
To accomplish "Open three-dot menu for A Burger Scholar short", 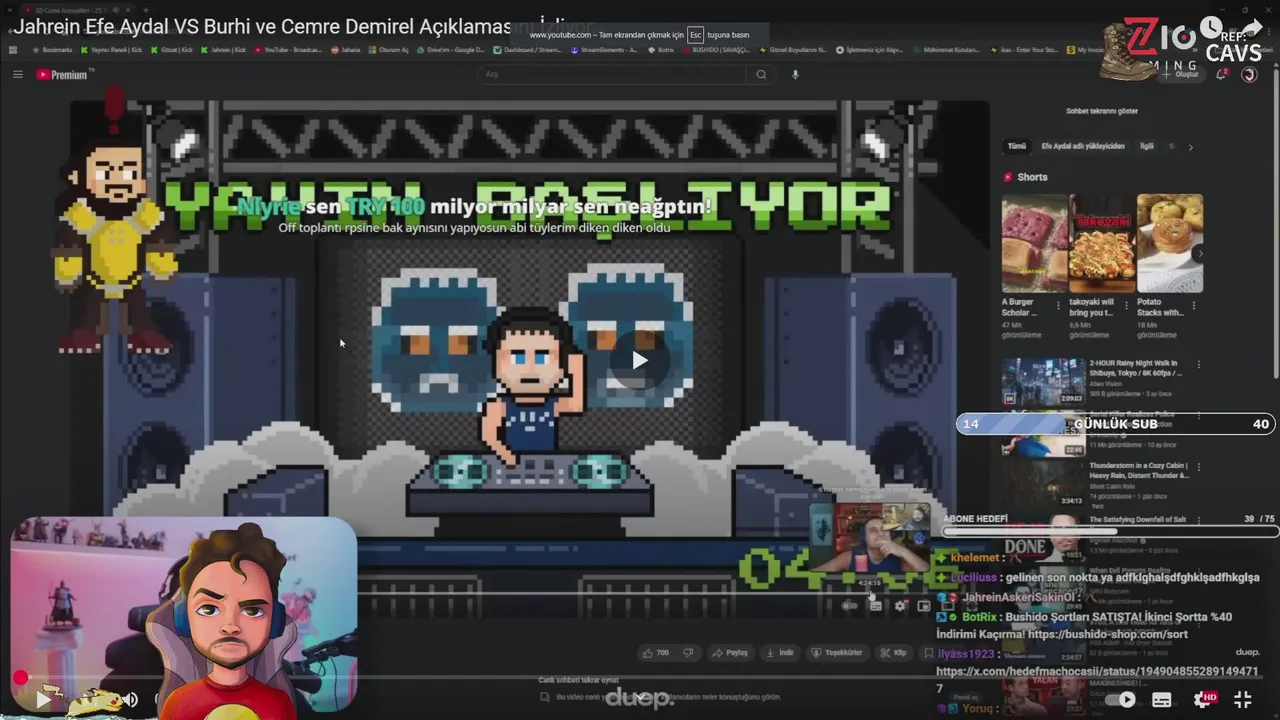I will 1058,304.
